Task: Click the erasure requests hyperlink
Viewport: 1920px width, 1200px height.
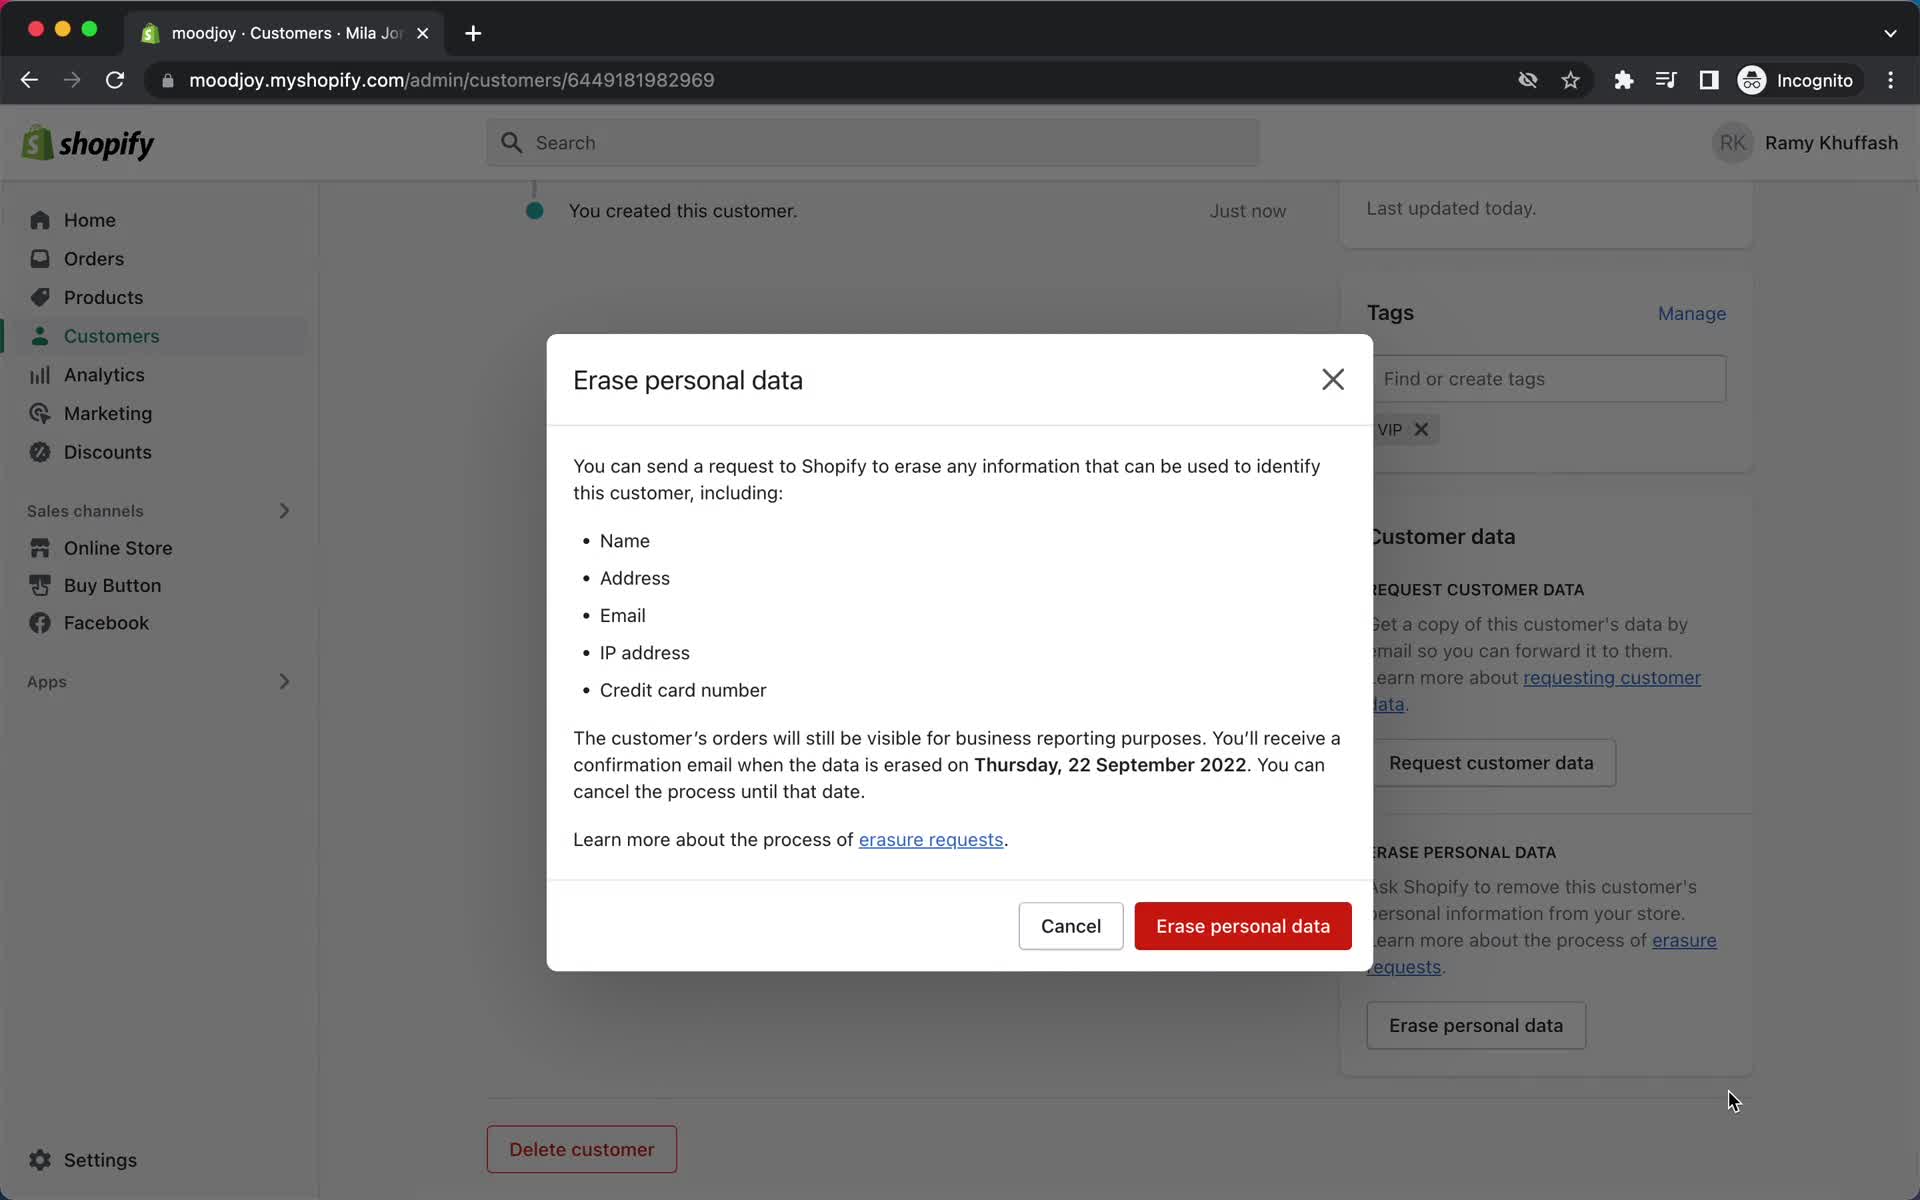Action: coord(930,839)
